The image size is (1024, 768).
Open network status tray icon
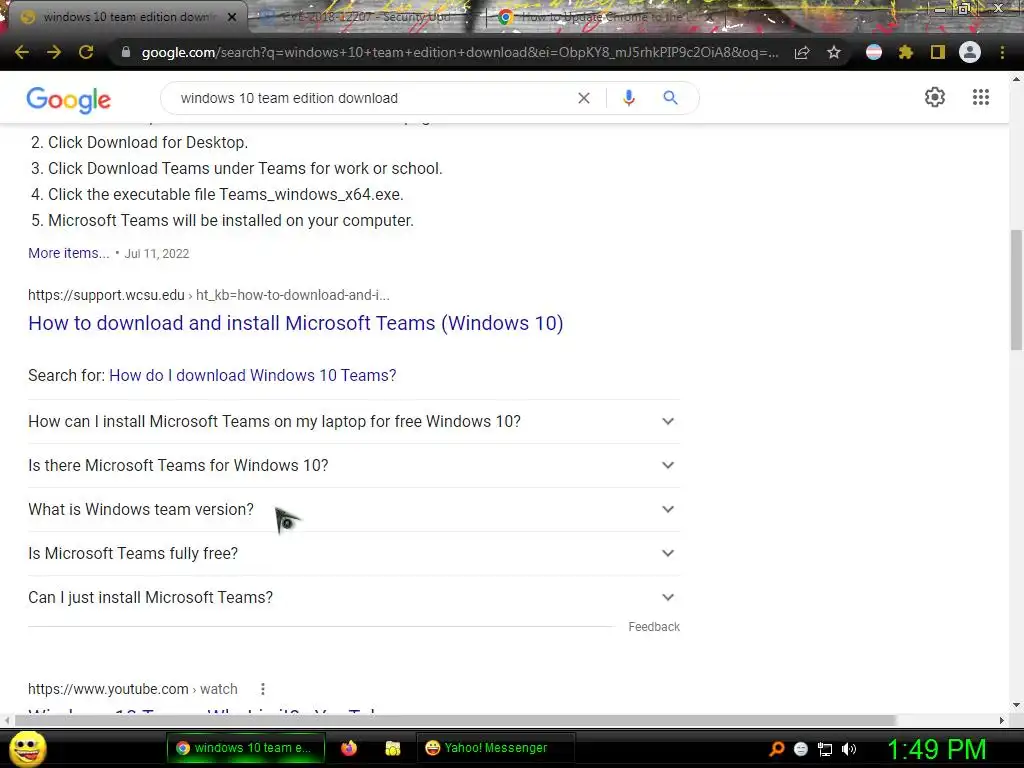click(825, 749)
